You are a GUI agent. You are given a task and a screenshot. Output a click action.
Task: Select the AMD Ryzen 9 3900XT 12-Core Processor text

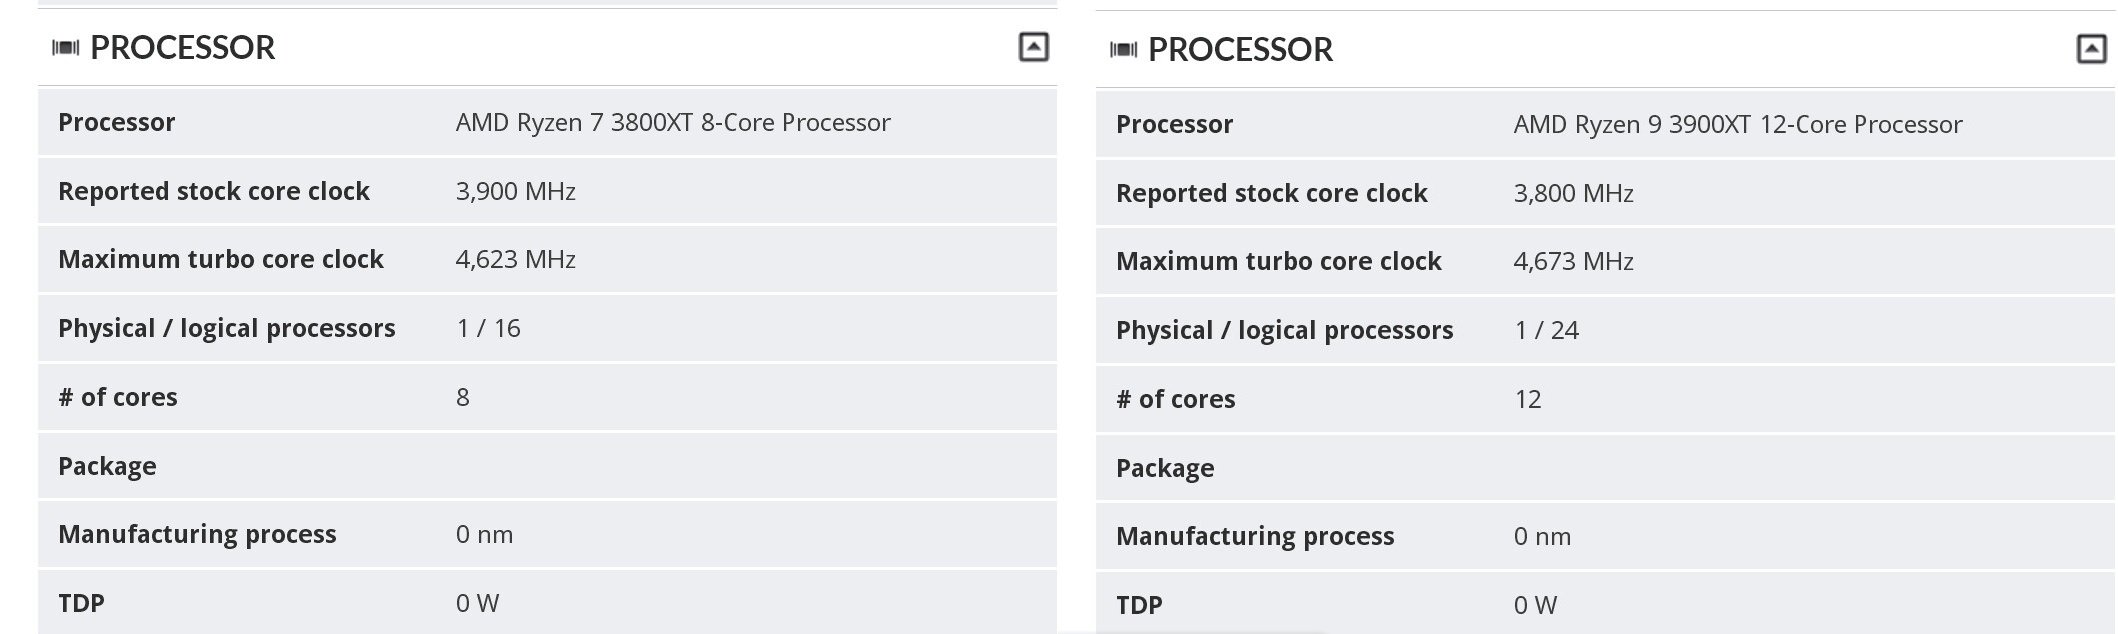[x=1738, y=125]
